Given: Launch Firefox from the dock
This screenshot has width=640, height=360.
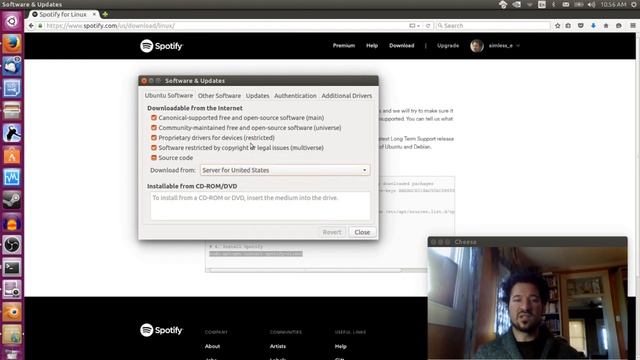Looking at the screenshot, I should coord(11,43).
